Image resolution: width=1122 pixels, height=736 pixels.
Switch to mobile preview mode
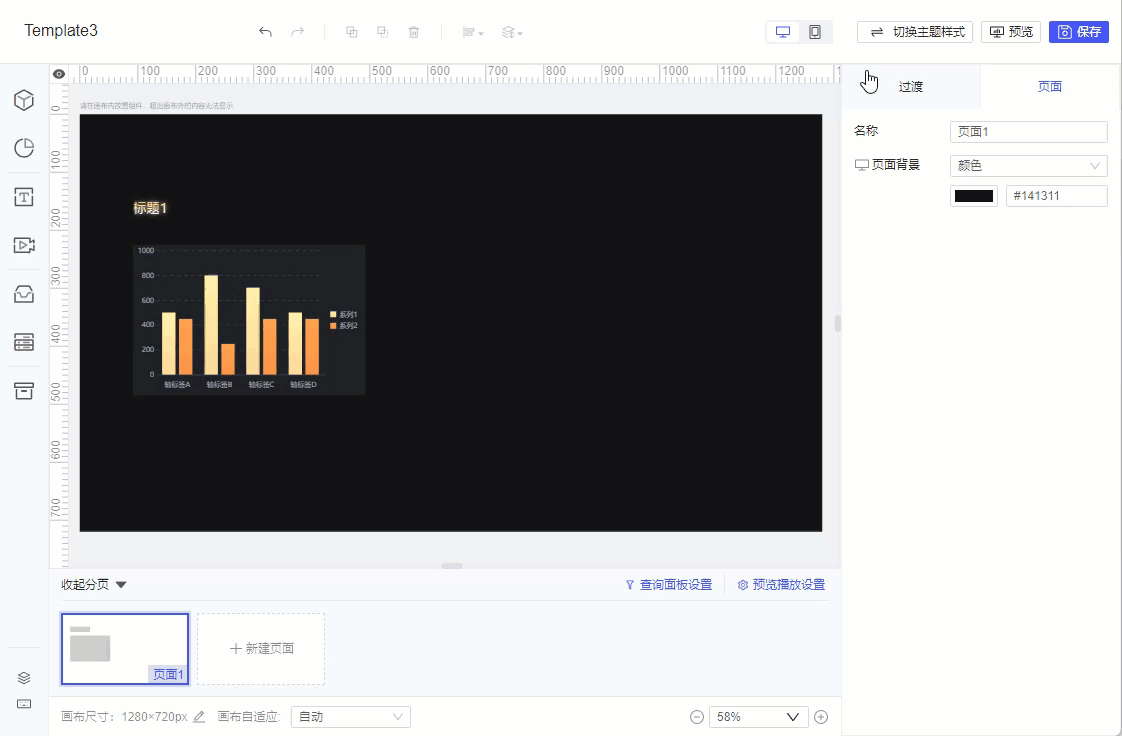coord(814,31)
